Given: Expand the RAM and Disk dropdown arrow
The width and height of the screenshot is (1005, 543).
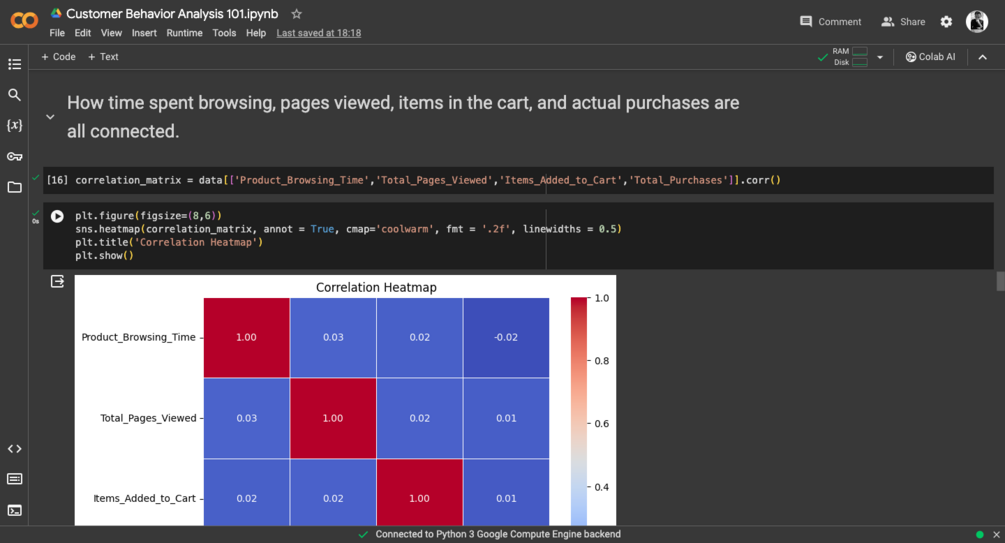Looking at the screenshot, I should point(880,57).
